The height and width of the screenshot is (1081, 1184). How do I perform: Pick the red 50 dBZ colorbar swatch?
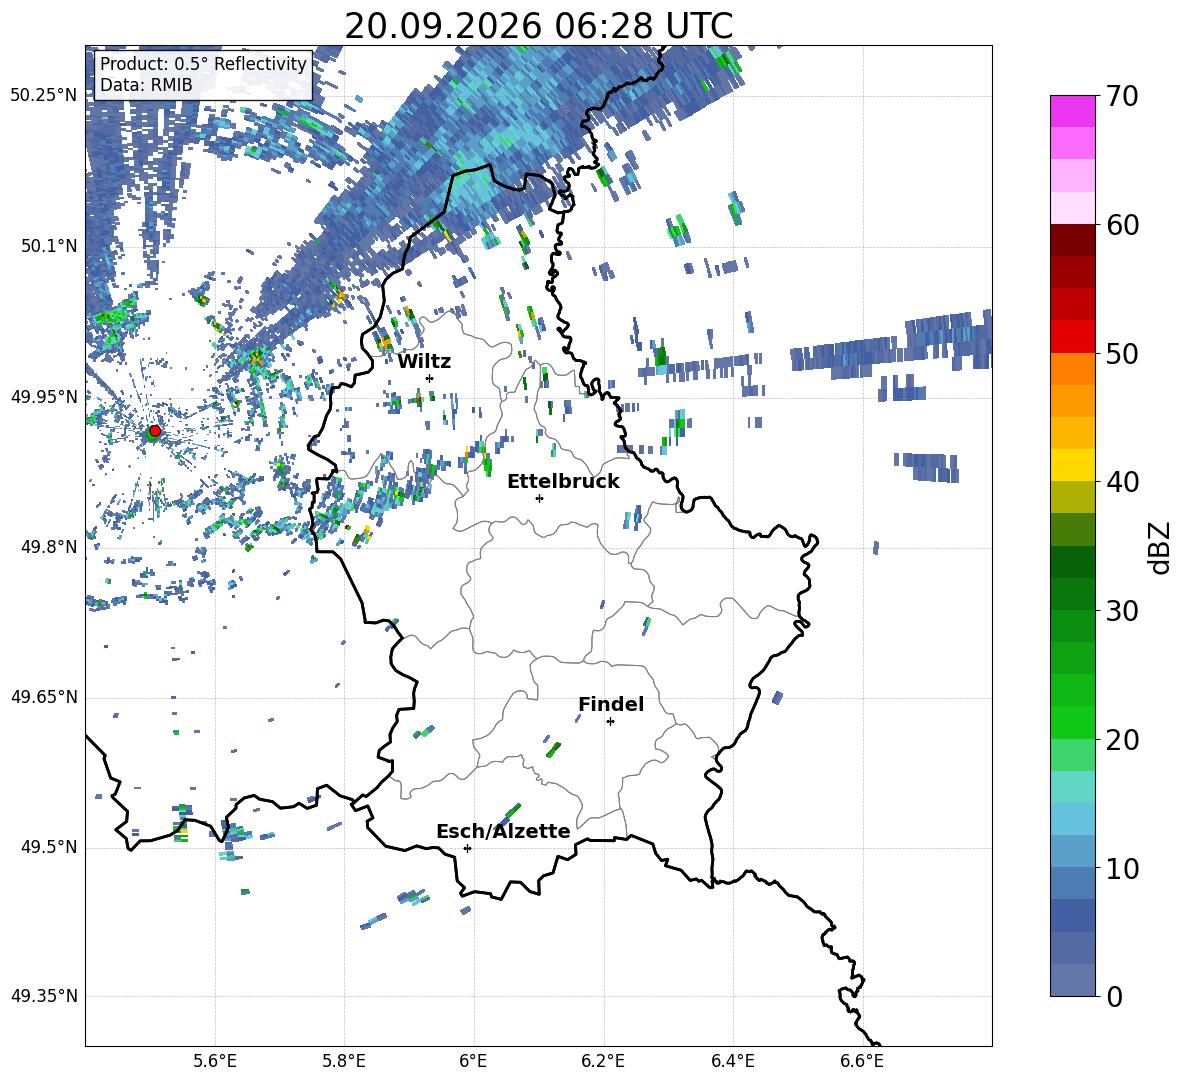(1072, 337)
